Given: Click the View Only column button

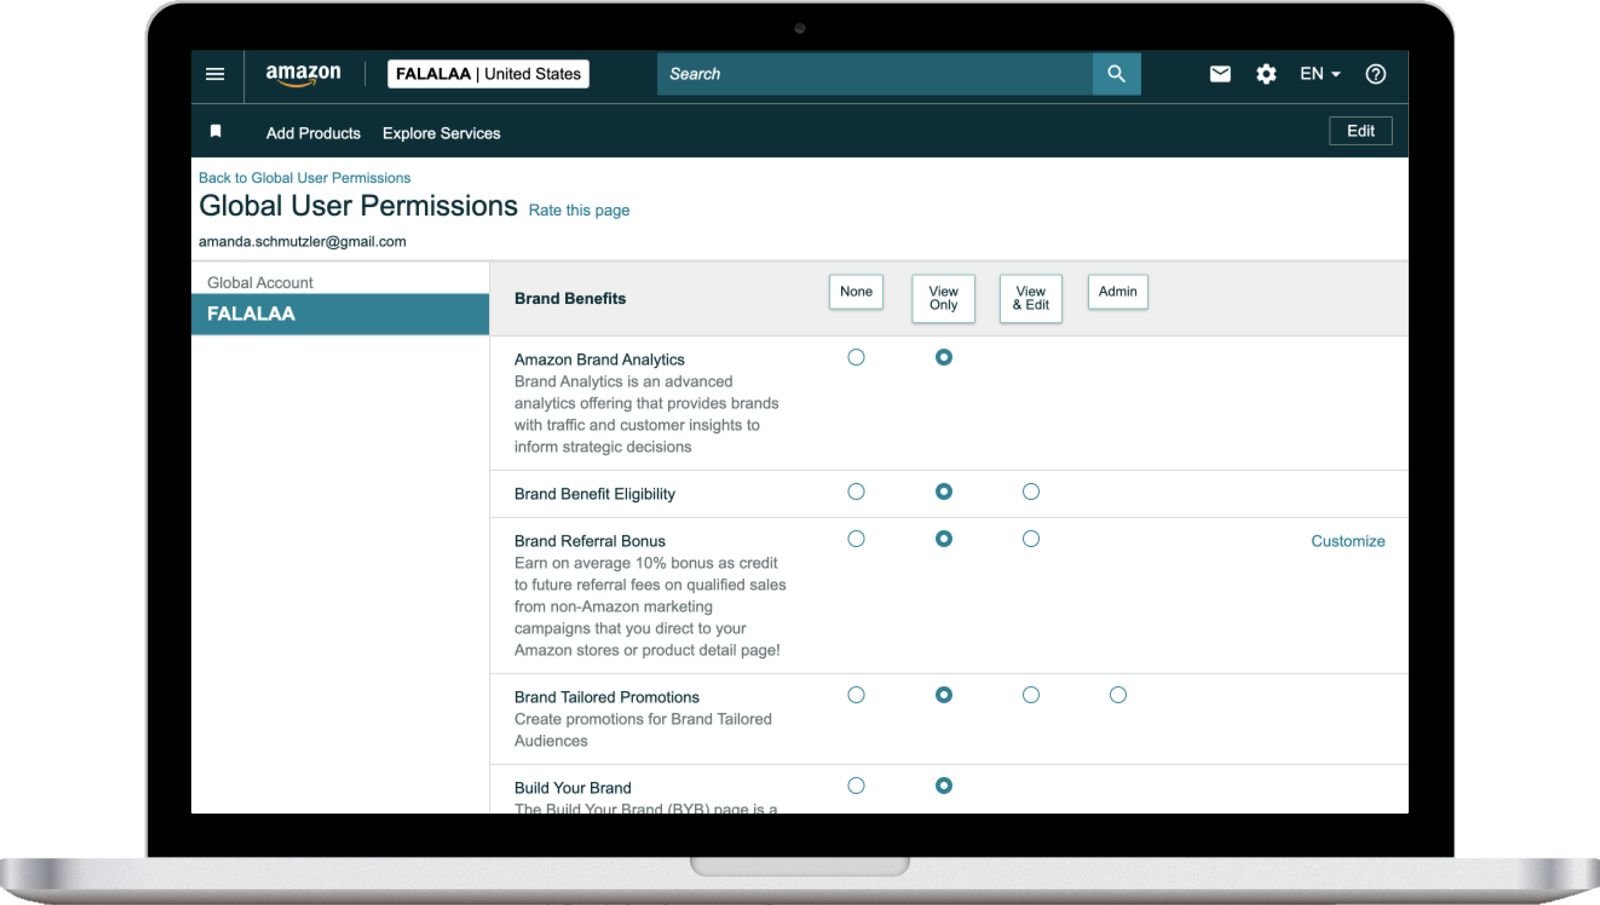Looking at the screenshot, I should point(943,298).
